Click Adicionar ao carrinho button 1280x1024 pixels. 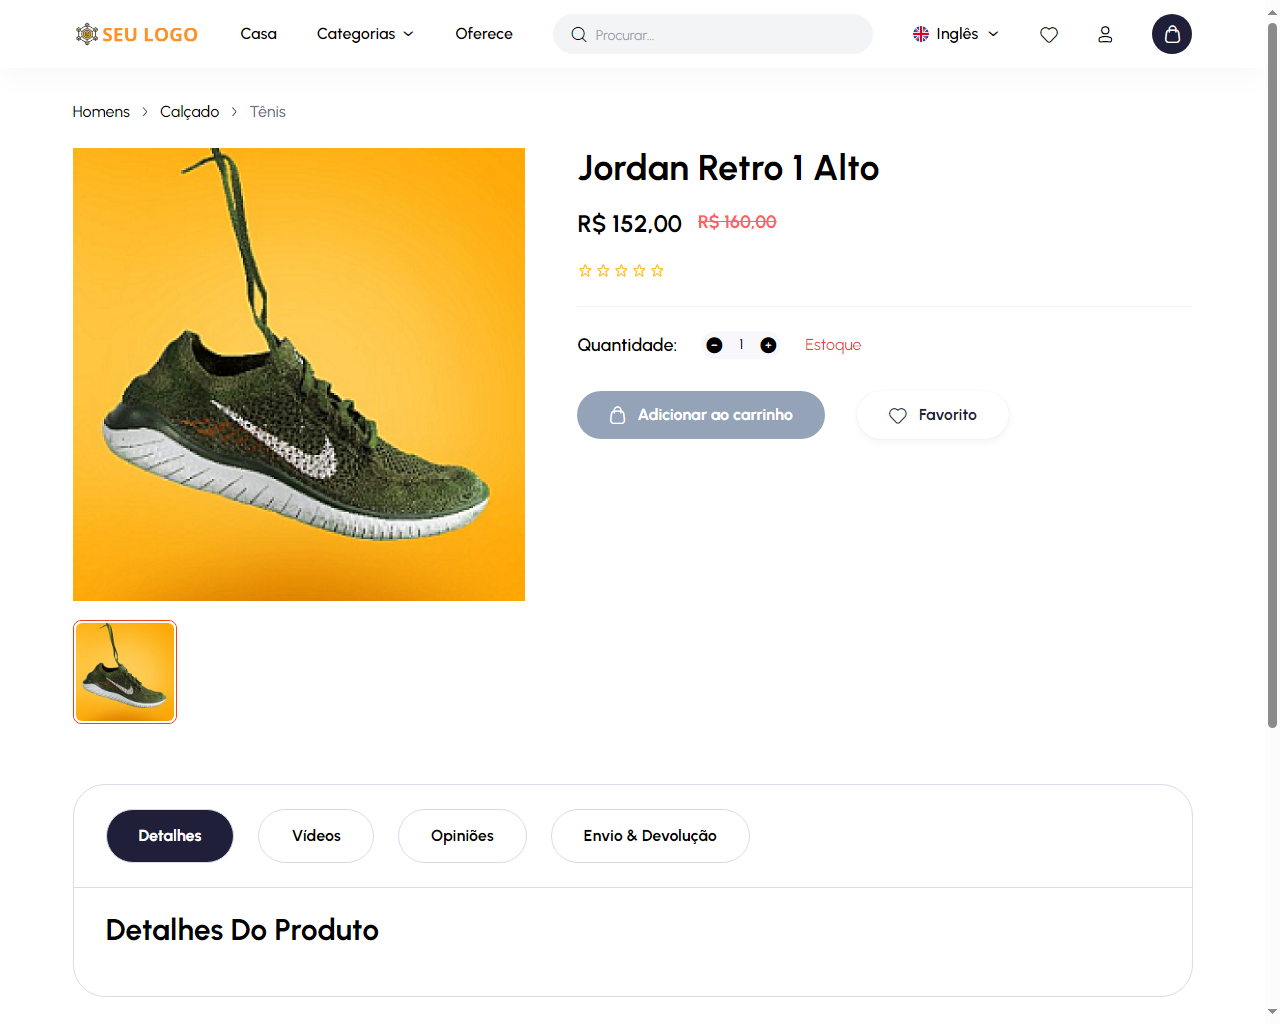pyautogui.click(x=700, y=415)
